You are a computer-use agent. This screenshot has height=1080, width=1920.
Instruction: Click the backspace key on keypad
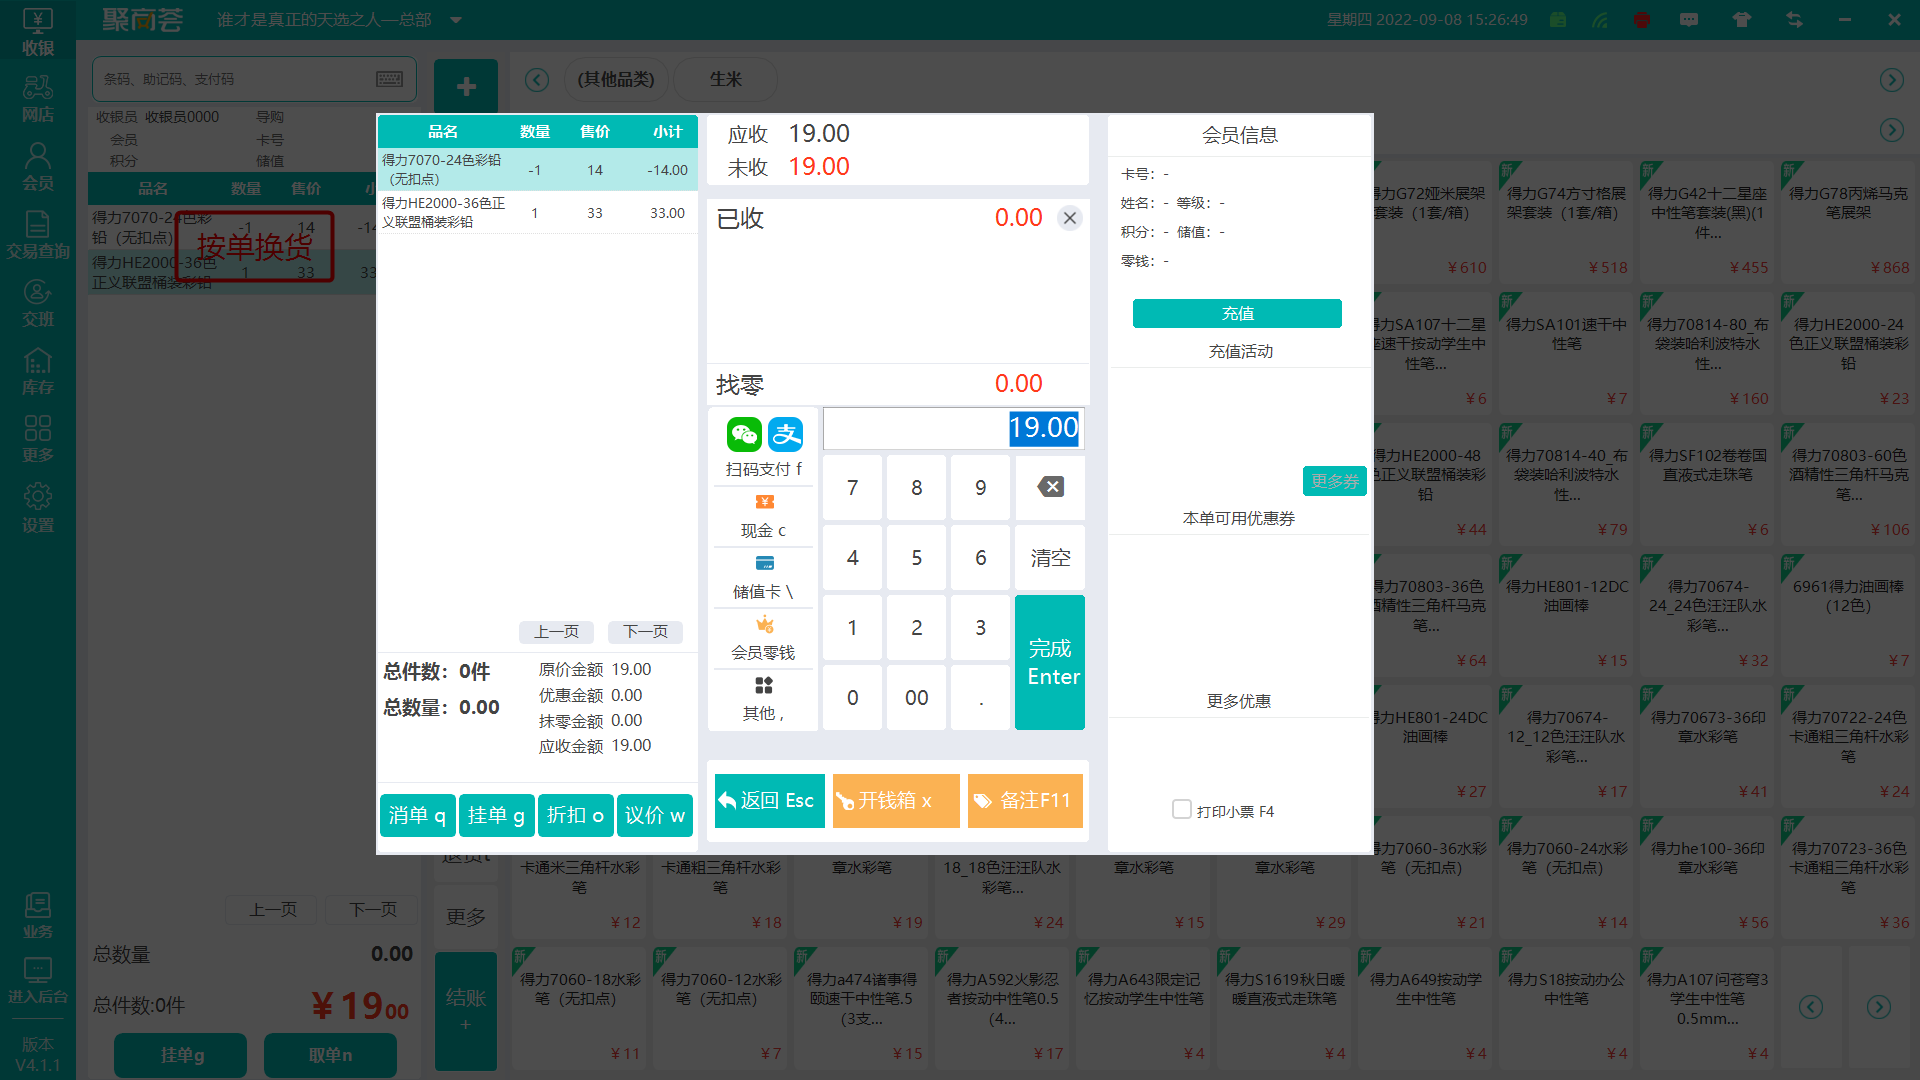[1050, 487]
